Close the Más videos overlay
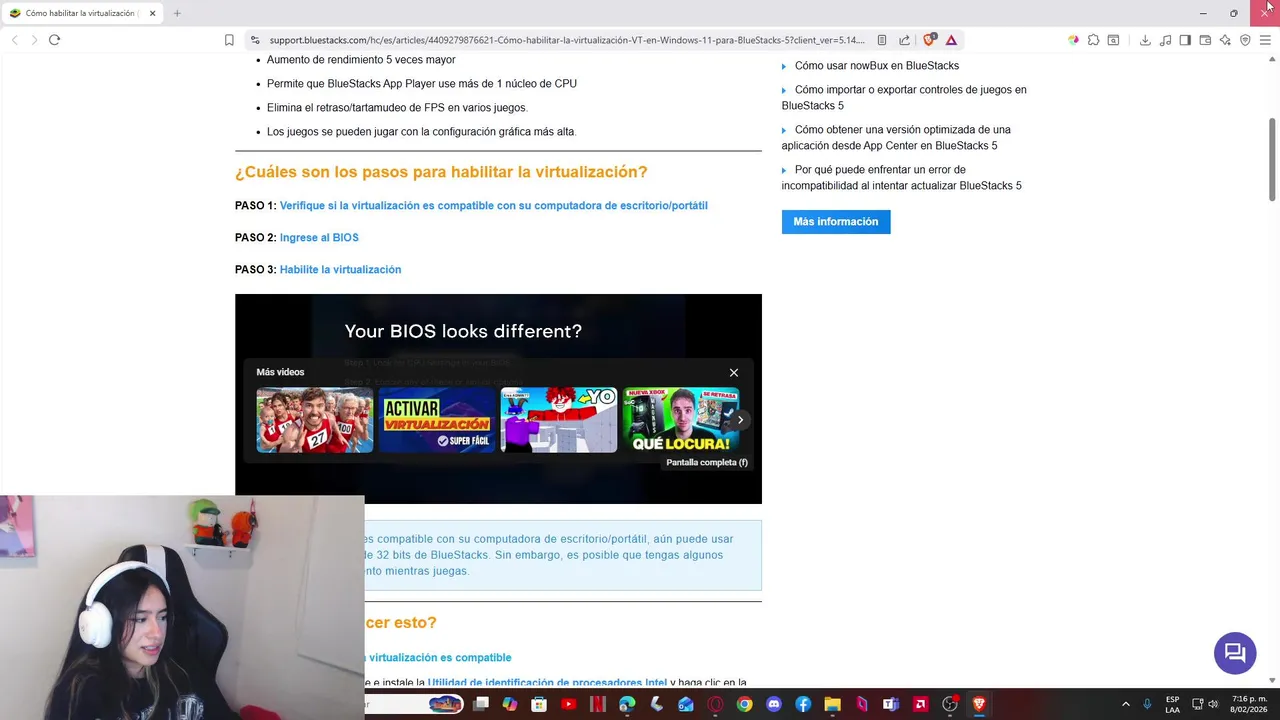Image resolution: width=1280 pixels, height=720 pixels. 734,372
